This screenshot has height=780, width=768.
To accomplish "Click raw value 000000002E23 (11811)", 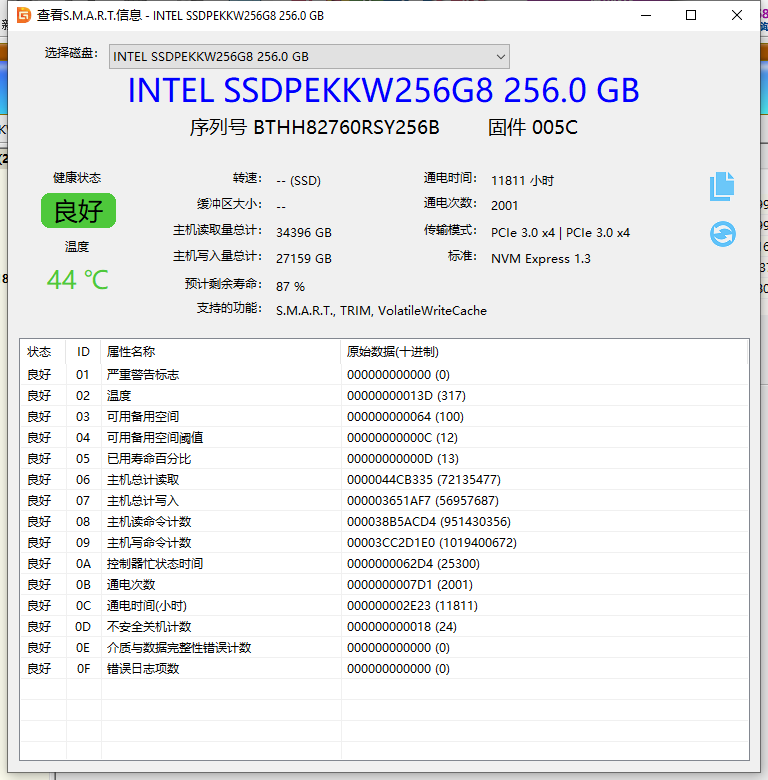I will (412, 605).
